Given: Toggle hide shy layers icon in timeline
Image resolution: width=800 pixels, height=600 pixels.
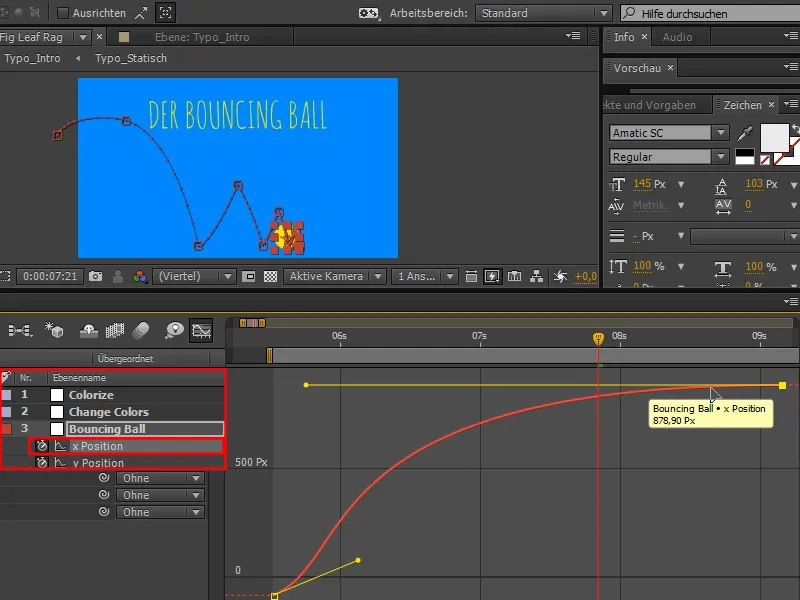Looking at the screenshot, I should click(89, 331).
